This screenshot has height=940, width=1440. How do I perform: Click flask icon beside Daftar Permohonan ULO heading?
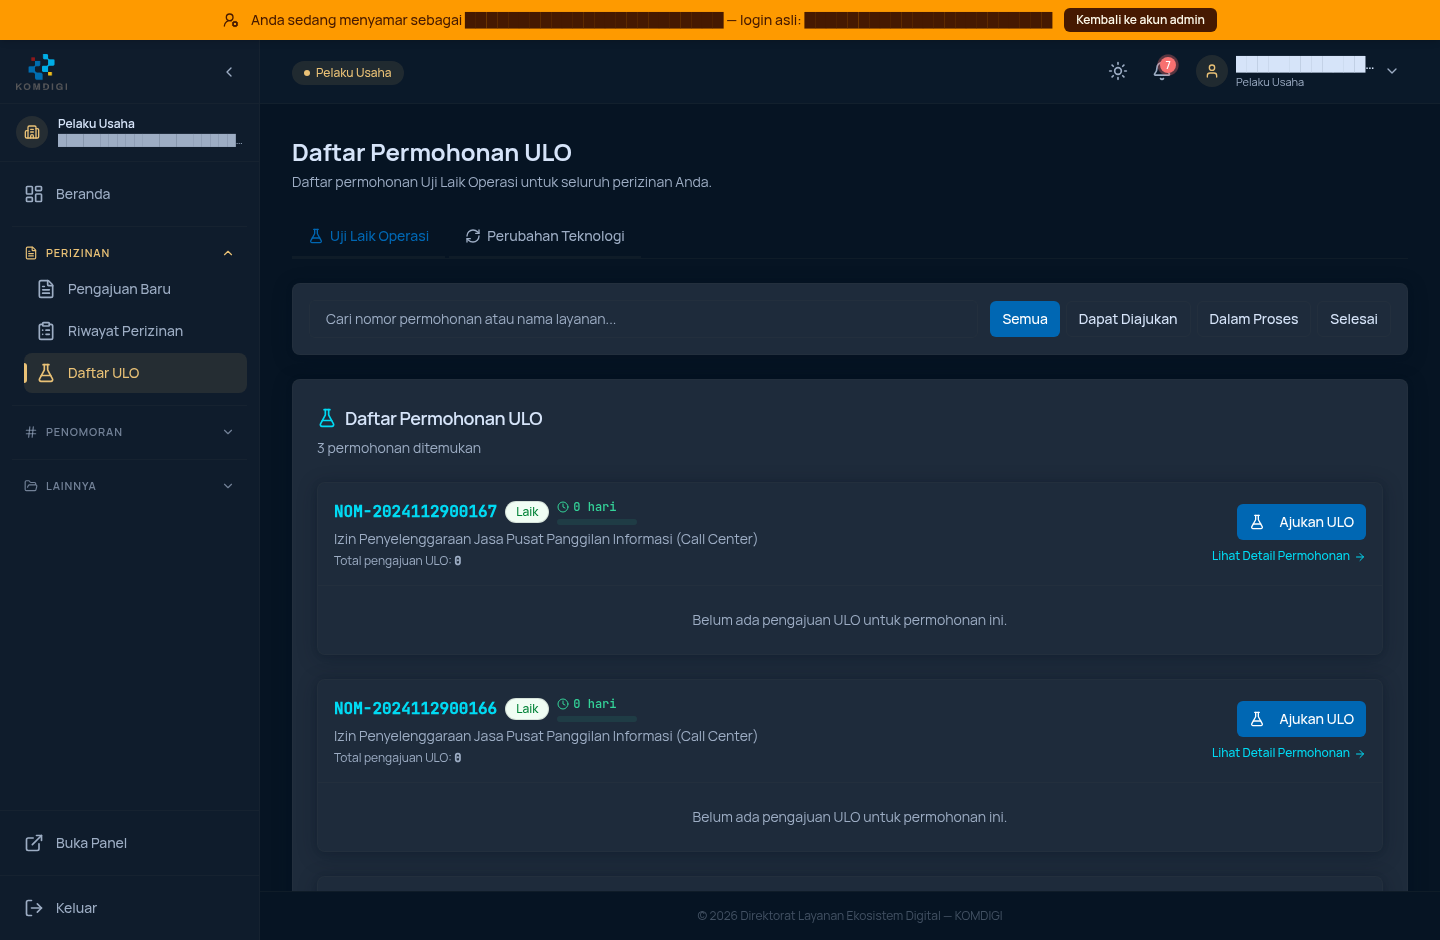click(327, 418)
